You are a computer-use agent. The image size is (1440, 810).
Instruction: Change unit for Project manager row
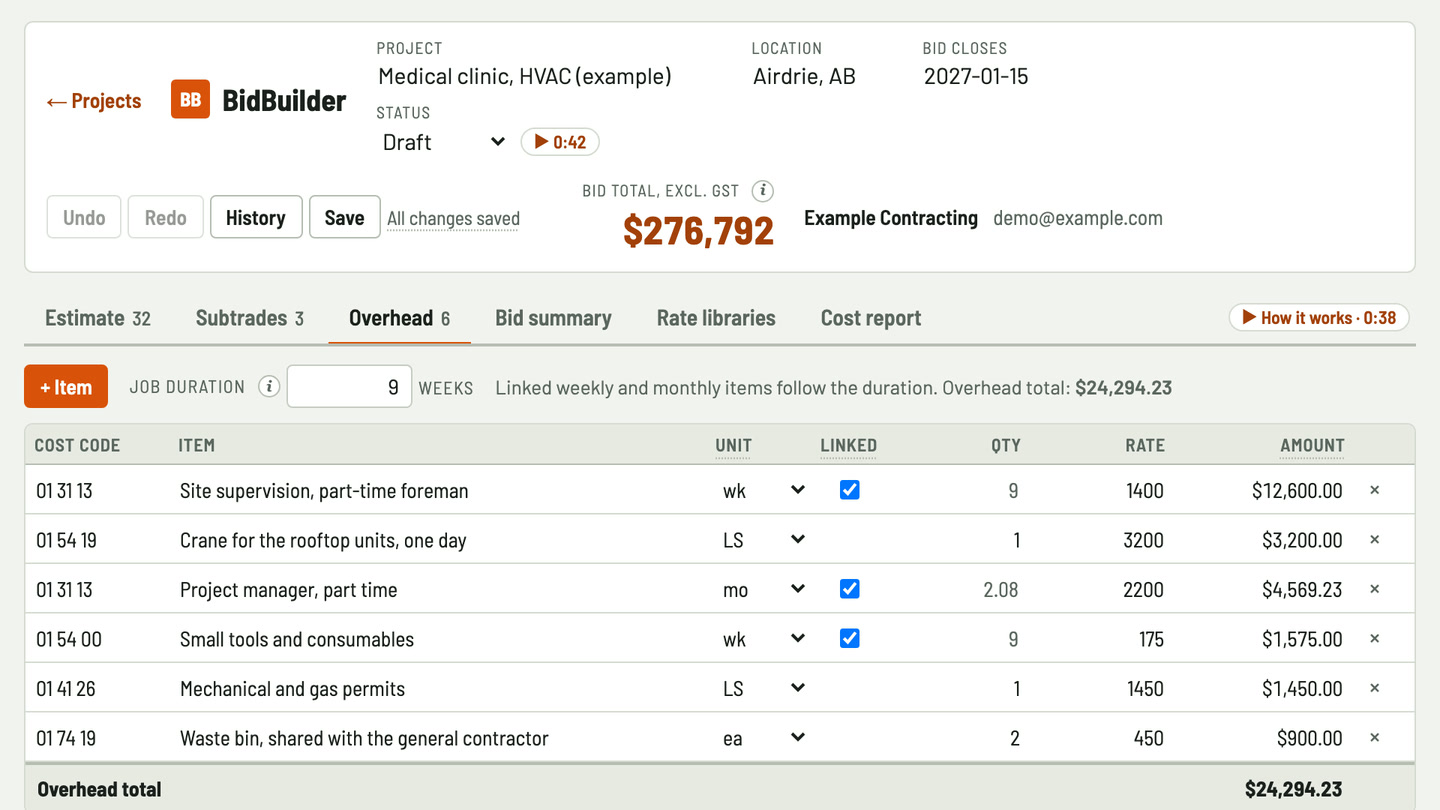pos(764,589)
